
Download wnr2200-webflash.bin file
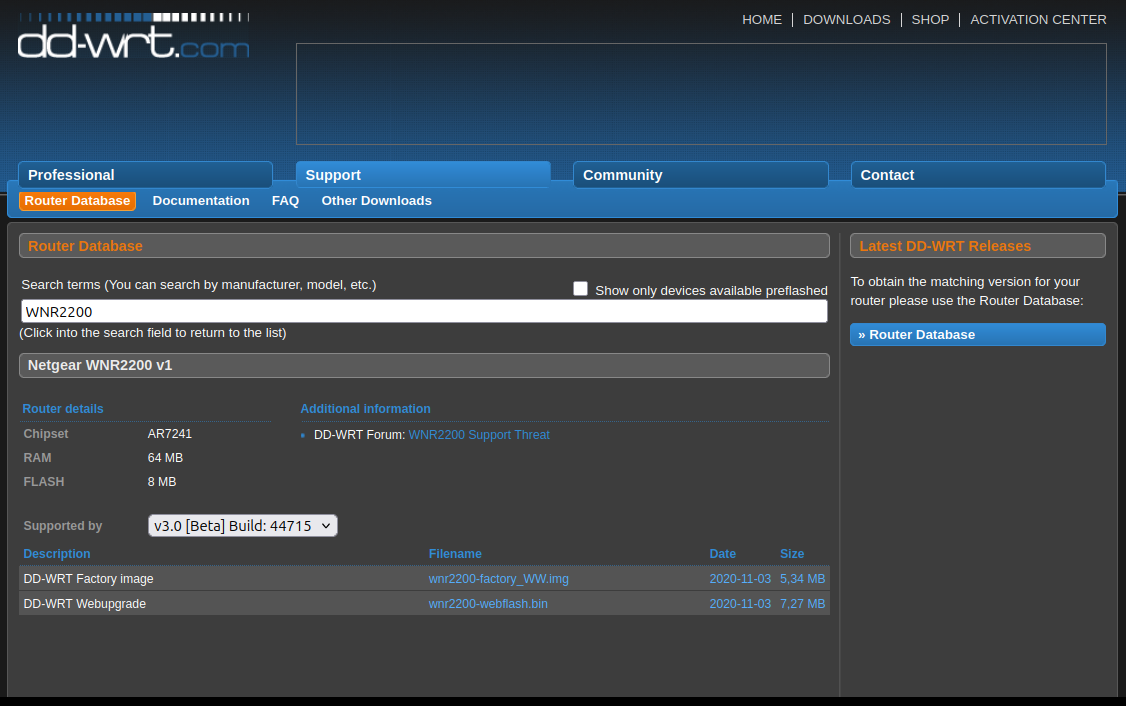[488, 604]
